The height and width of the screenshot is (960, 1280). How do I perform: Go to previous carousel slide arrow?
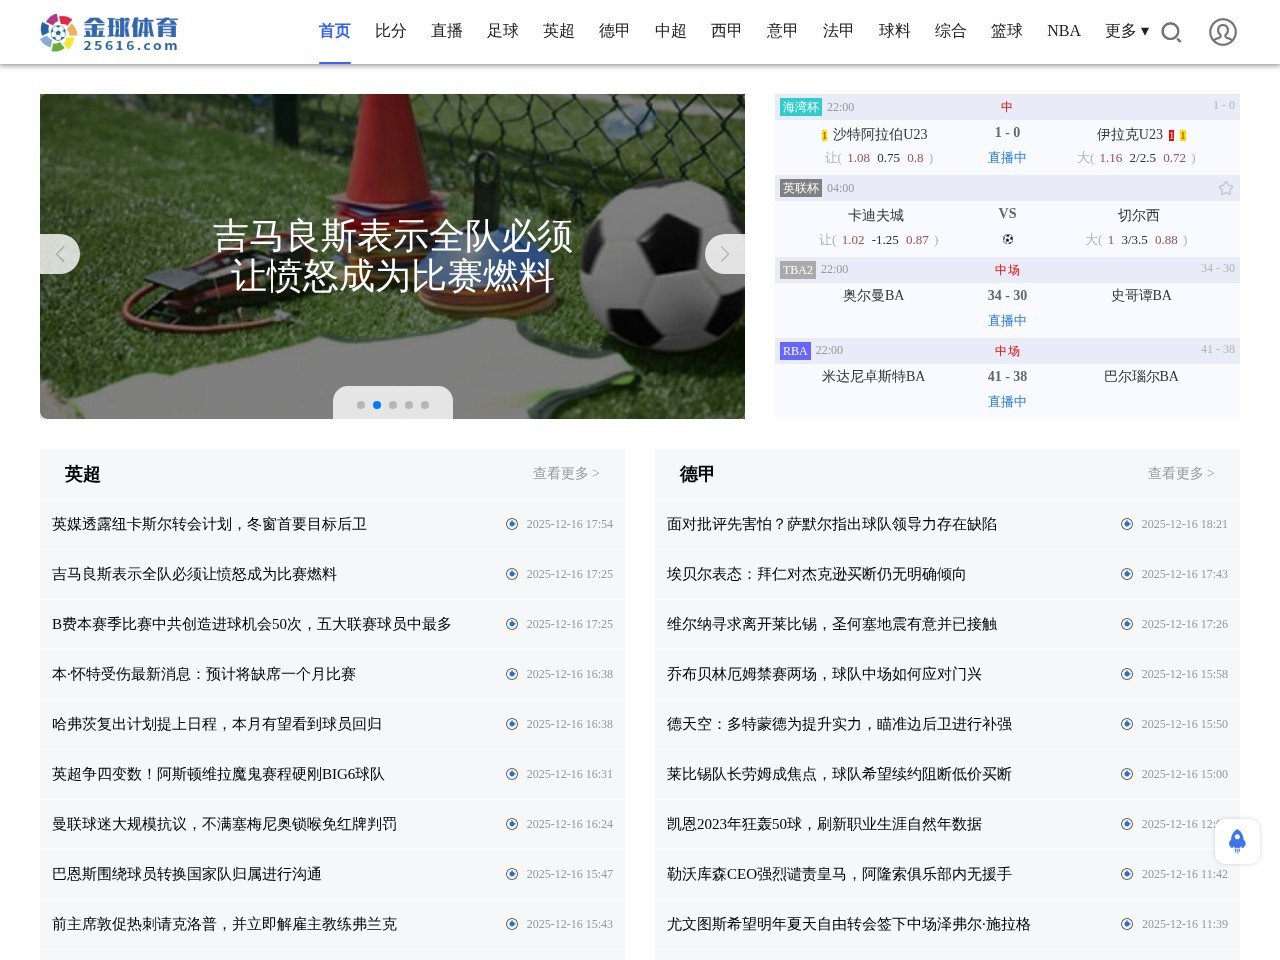(x=60, y=254)
